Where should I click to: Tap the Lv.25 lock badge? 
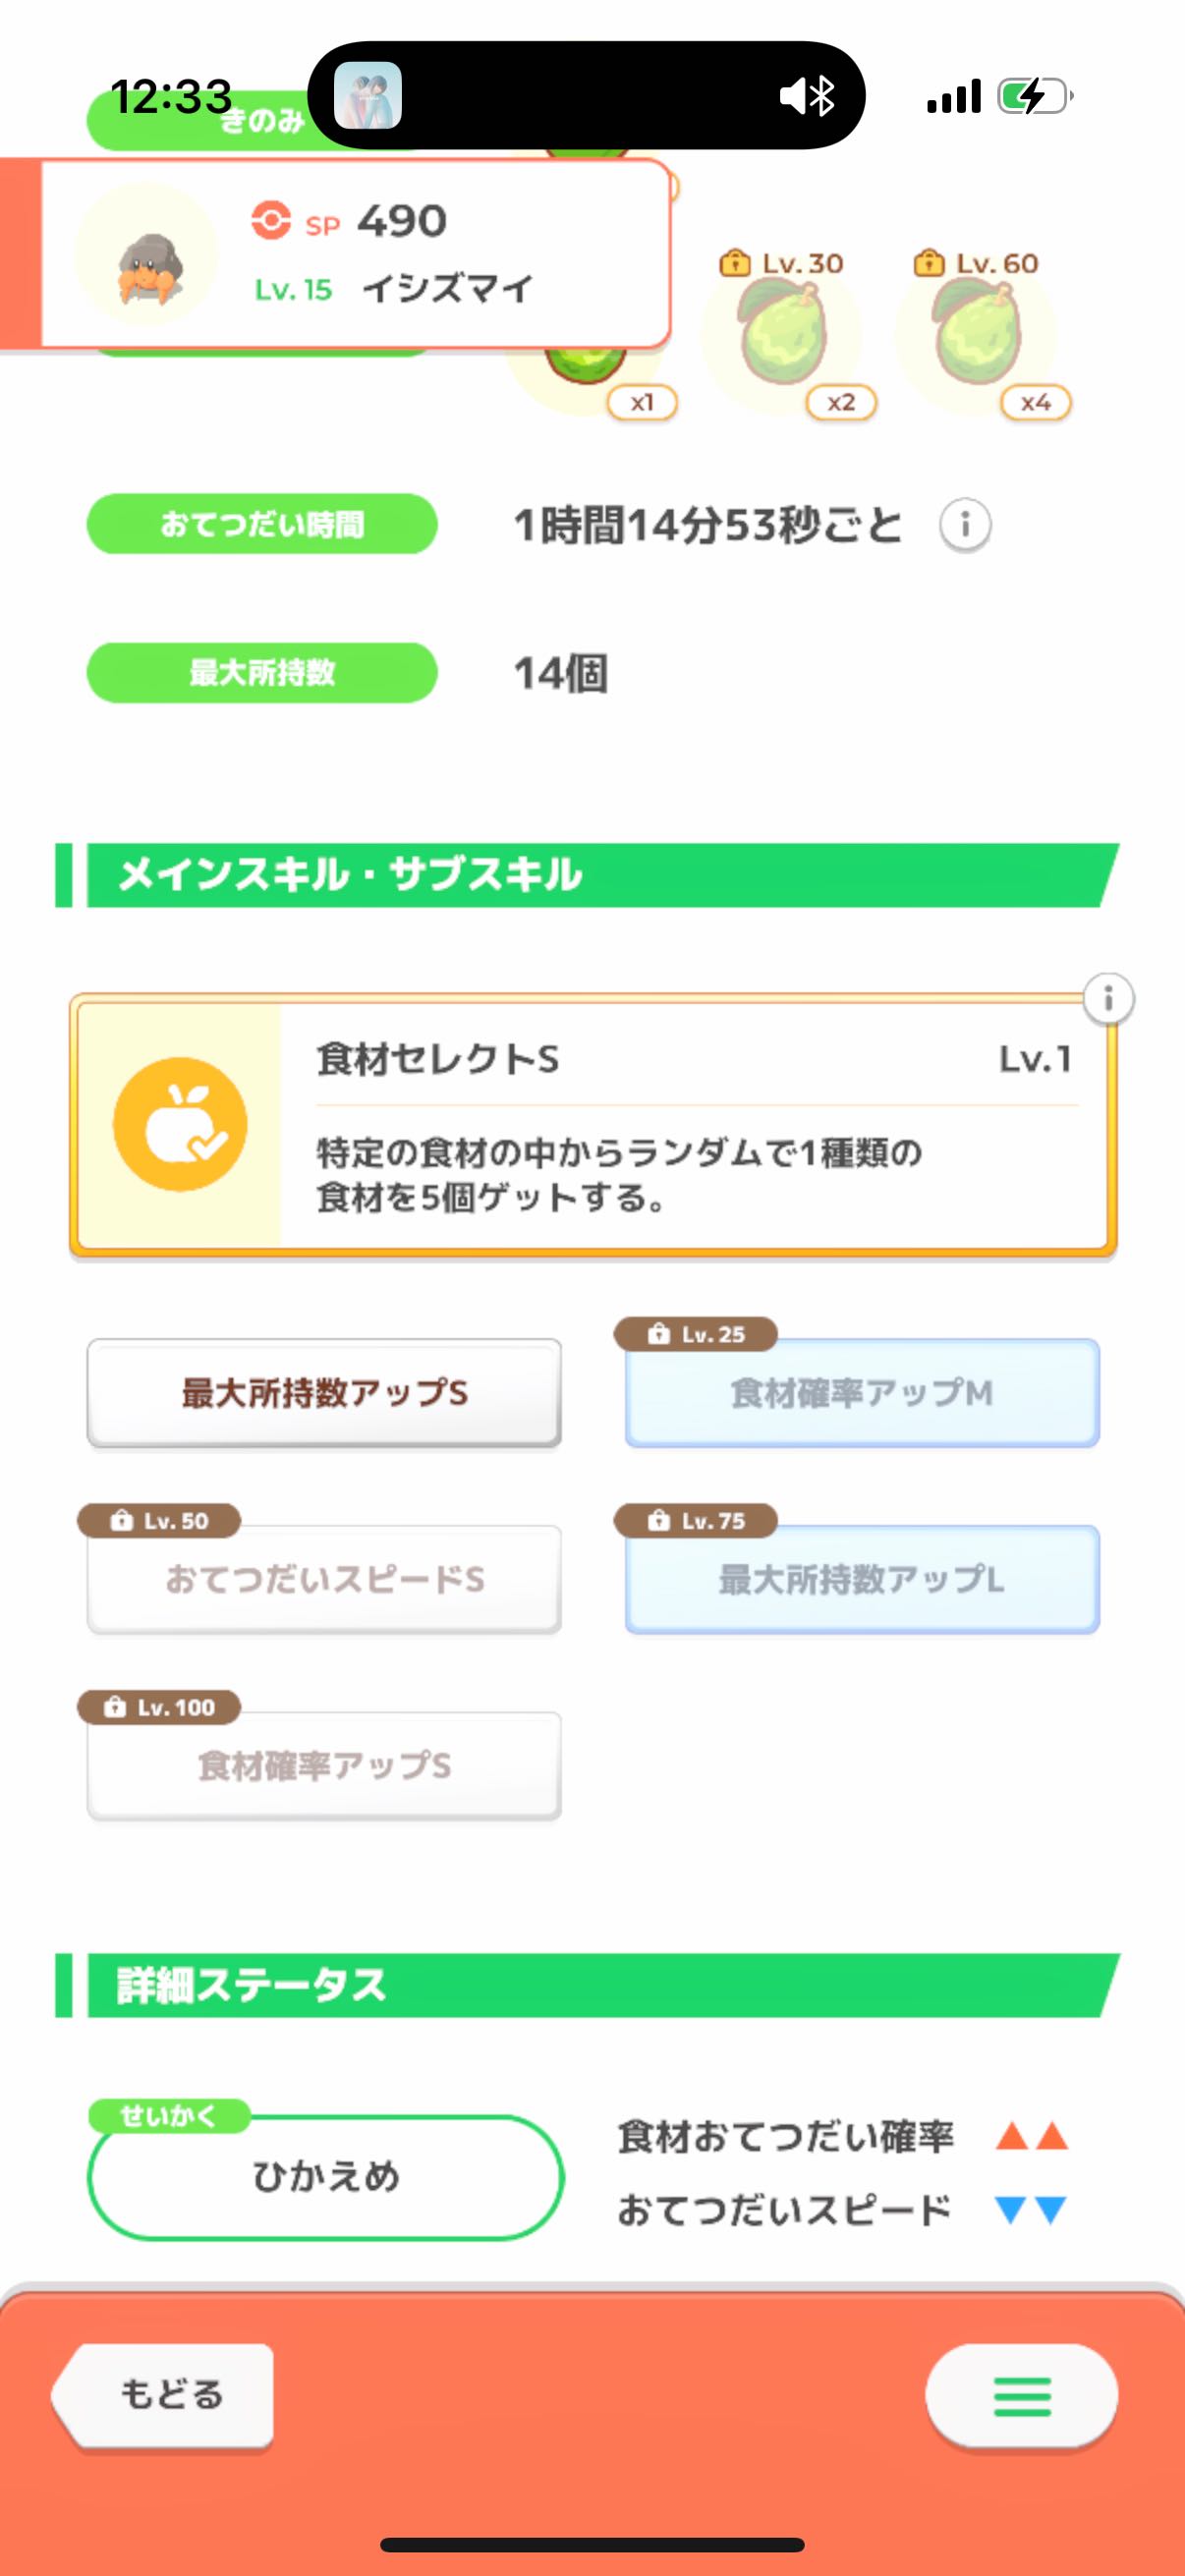[x=696, y=1334]
